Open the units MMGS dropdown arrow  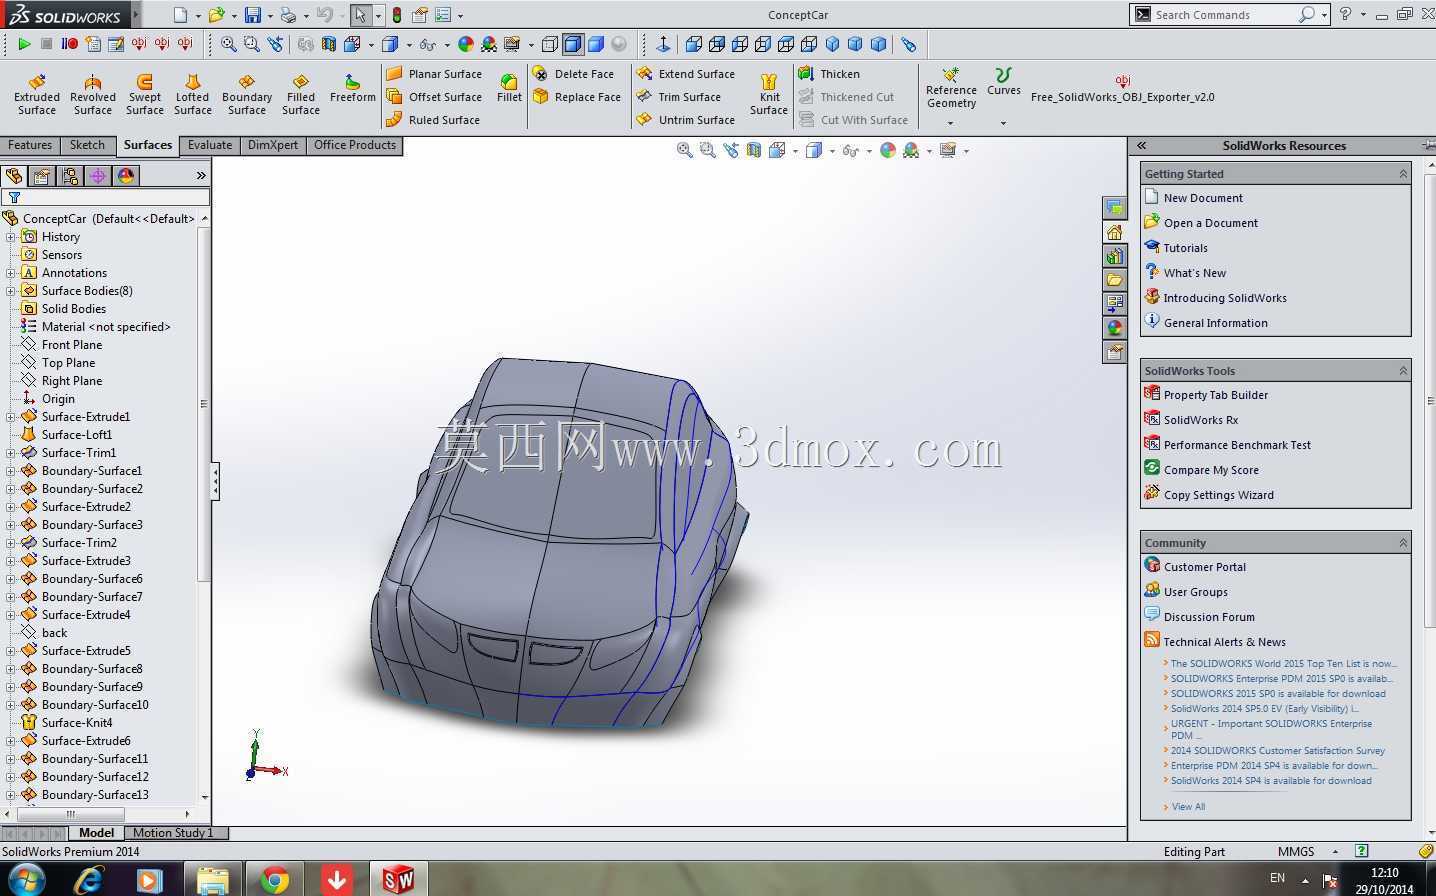(x=1335, y=852)
